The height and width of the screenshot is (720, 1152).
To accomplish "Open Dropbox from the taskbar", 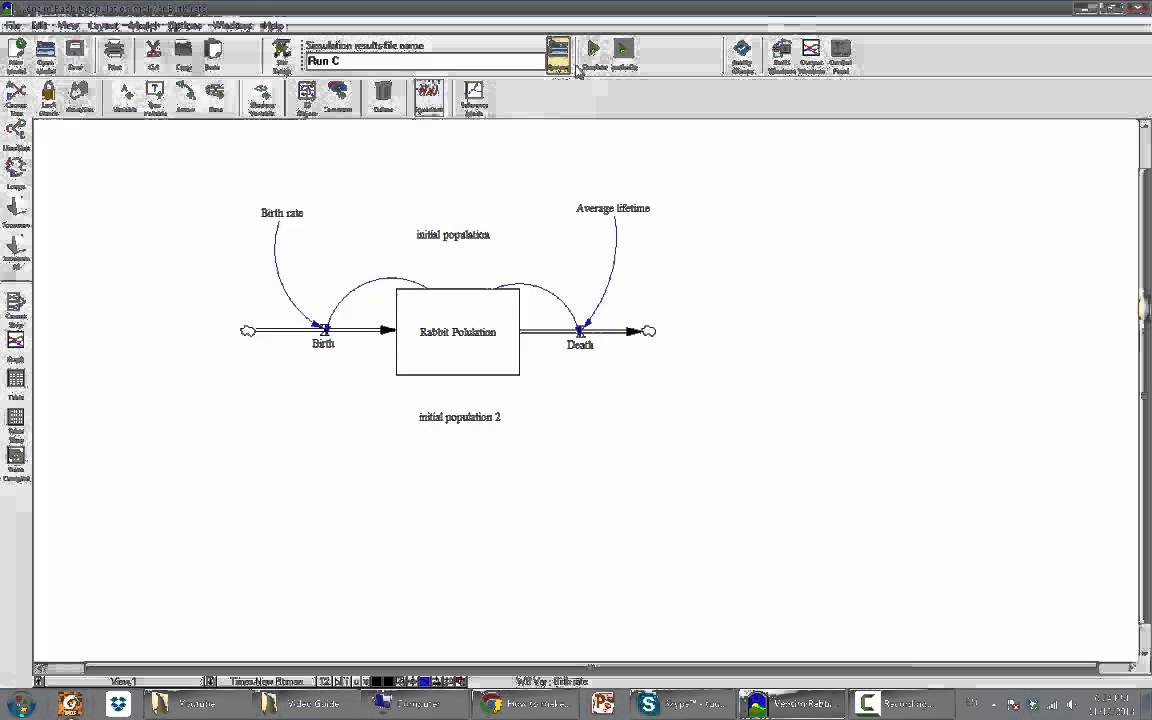I will point(118,704).
